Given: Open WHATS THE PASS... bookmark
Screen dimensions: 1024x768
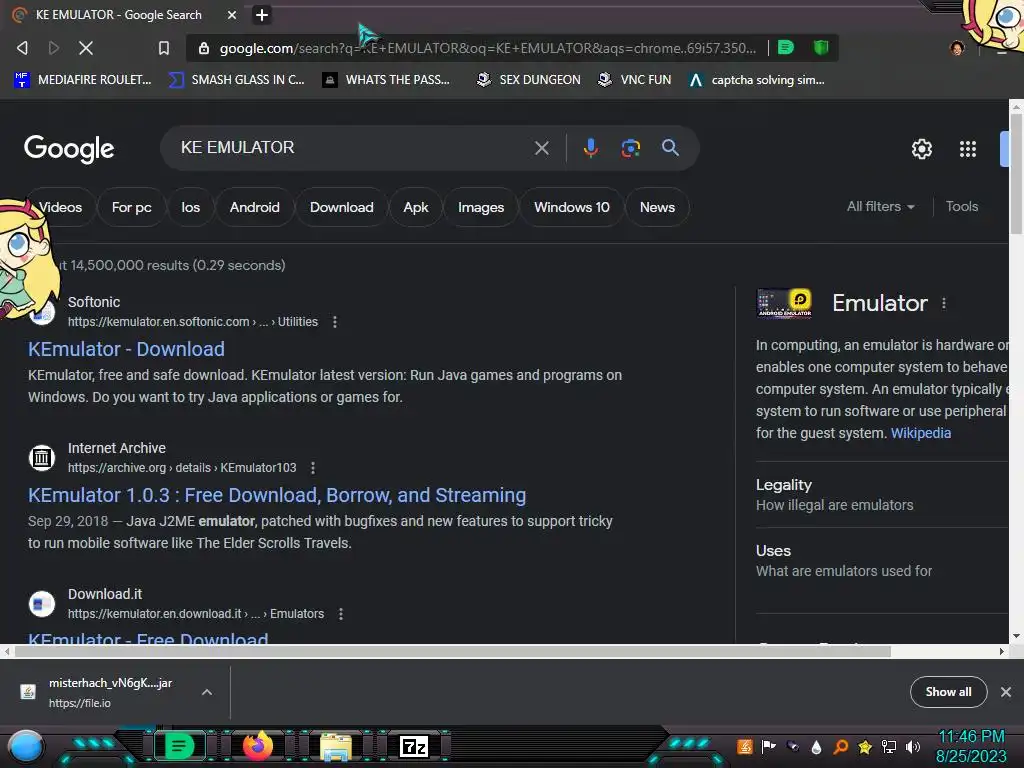Looking at the screenshot, I should coord(387,80).
